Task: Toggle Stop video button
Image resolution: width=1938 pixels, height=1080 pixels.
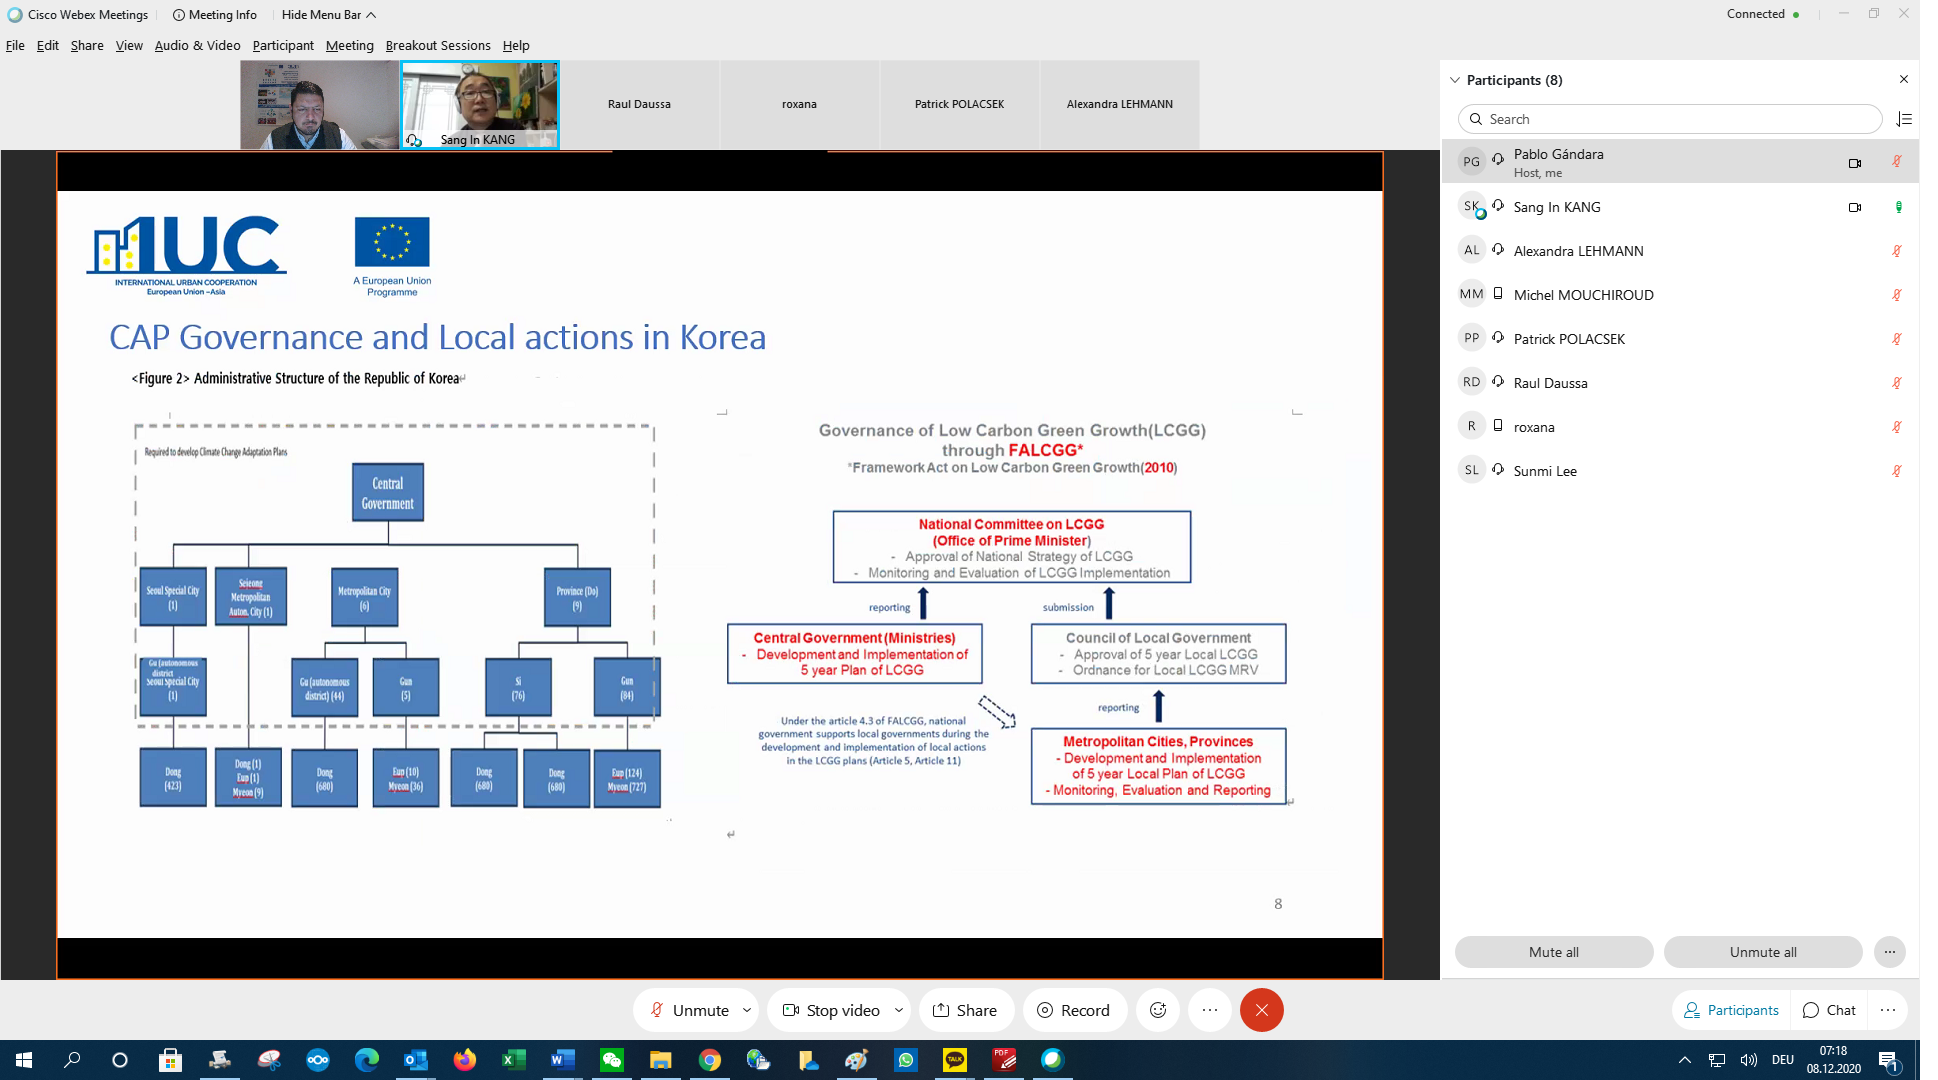Action: tap(831, 1010)
